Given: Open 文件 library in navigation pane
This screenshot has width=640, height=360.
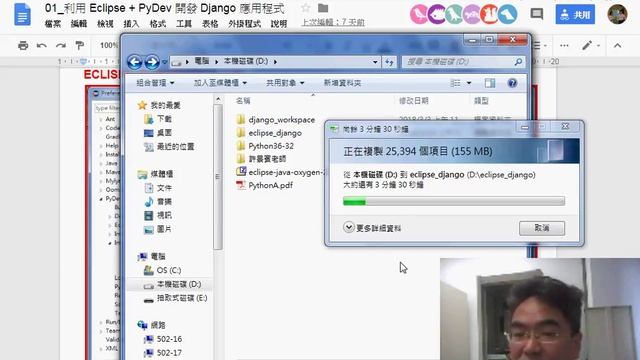Looking at the screenshot, I should point(158,188).
